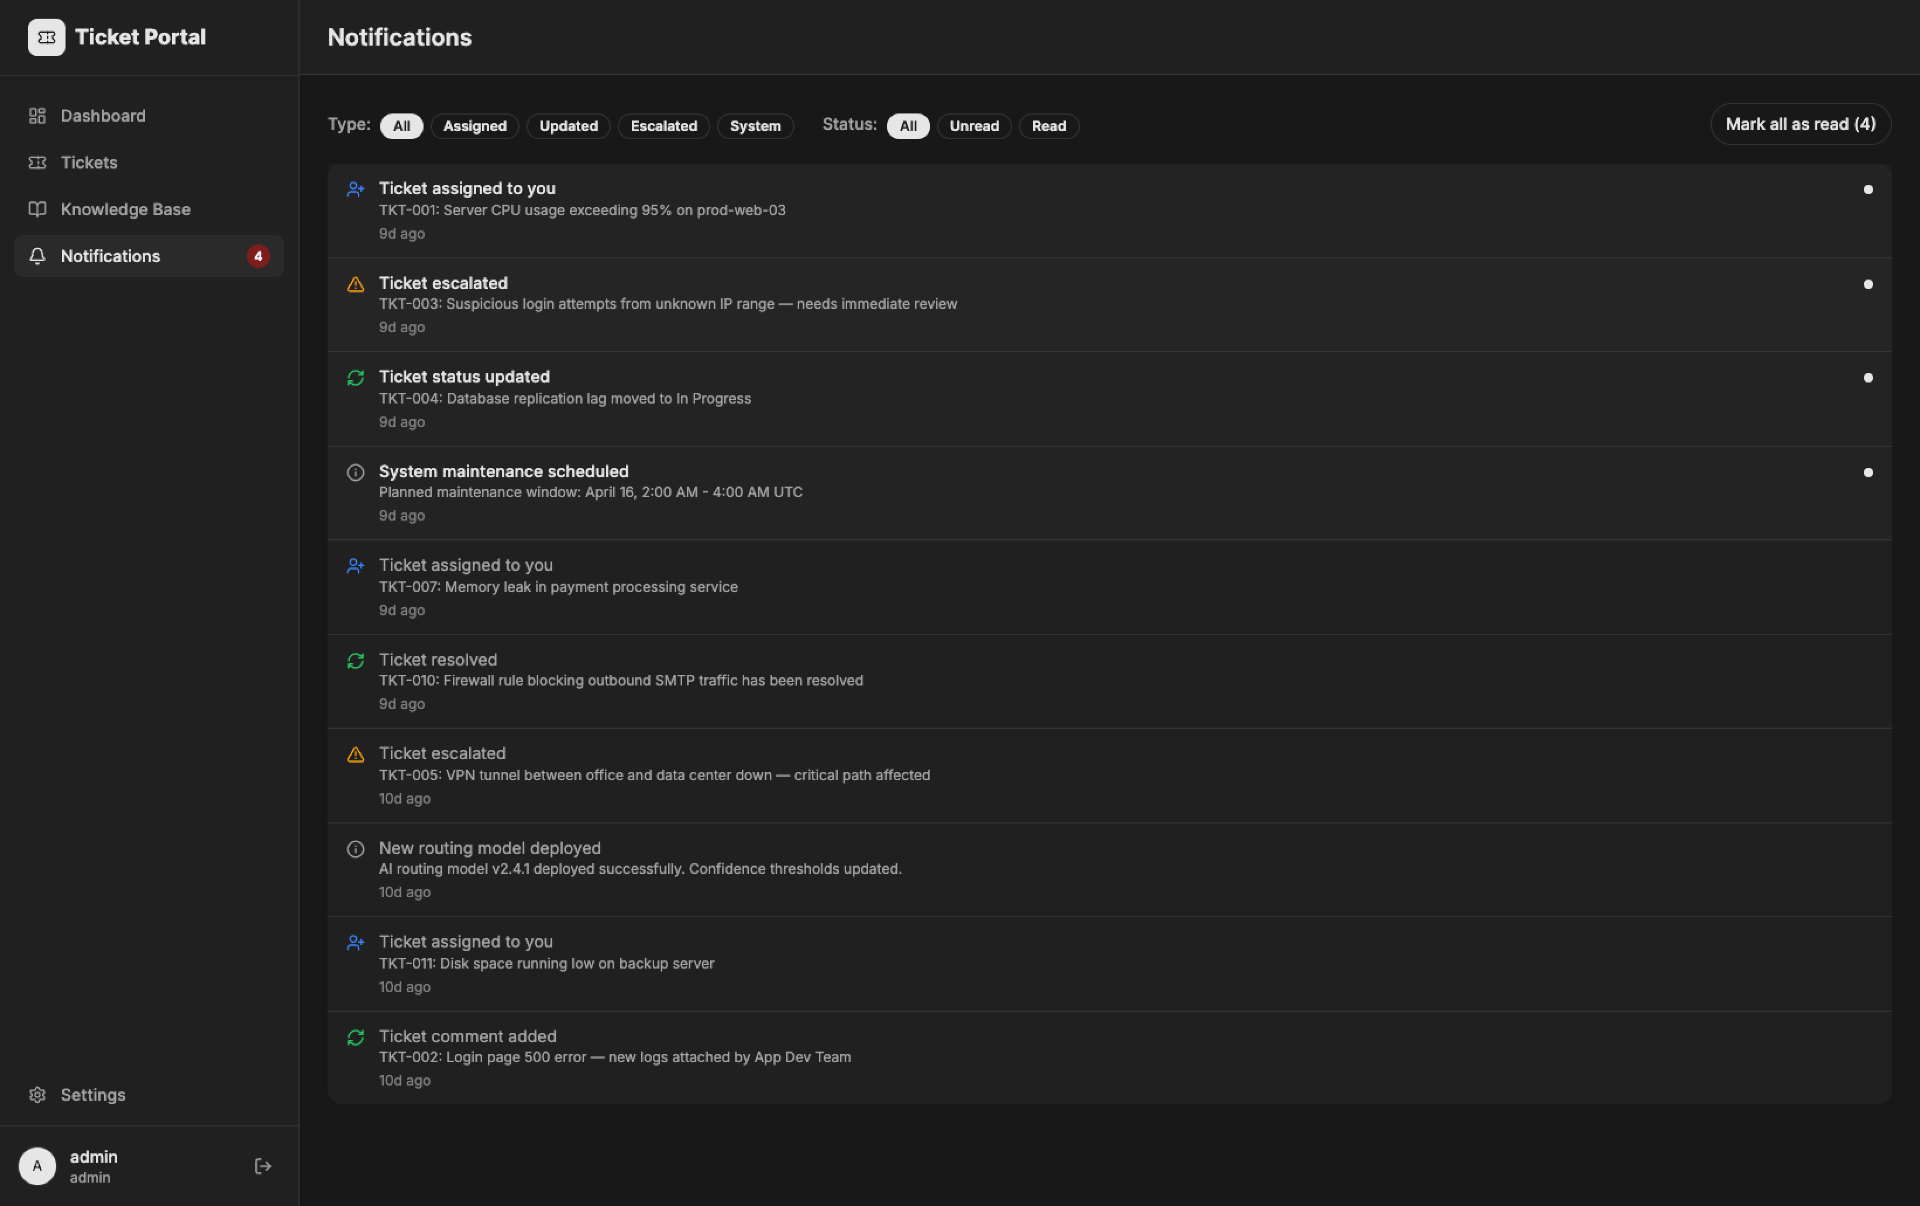Click the Knowledge Base book icon
The width and height of the screenshot is (1920, 1206).
coord(37,209)
